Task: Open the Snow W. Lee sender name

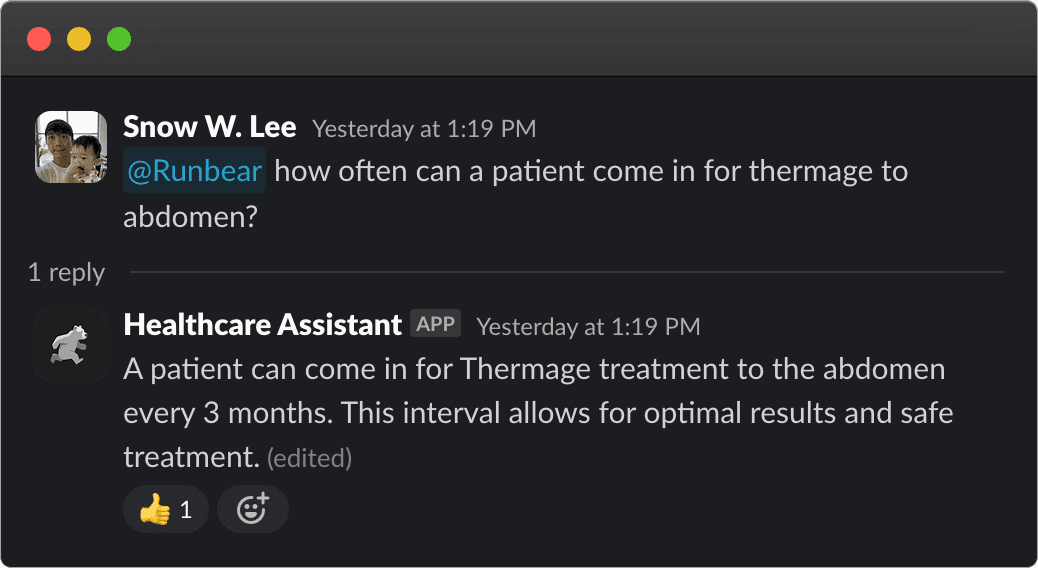Action: (209, 127)
